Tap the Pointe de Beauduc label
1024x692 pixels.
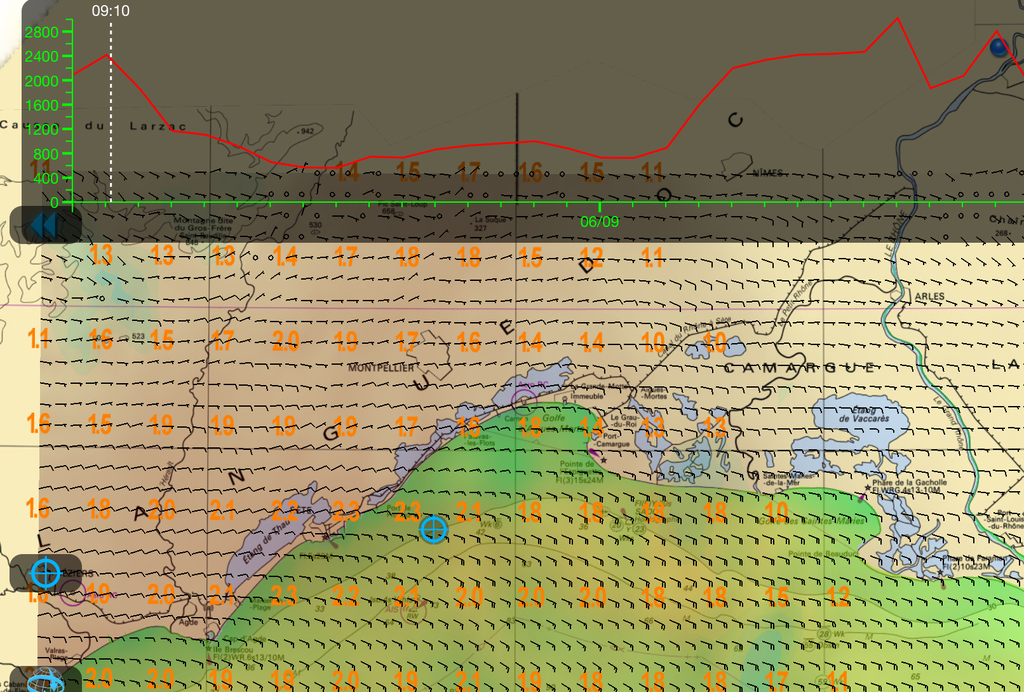823,554
